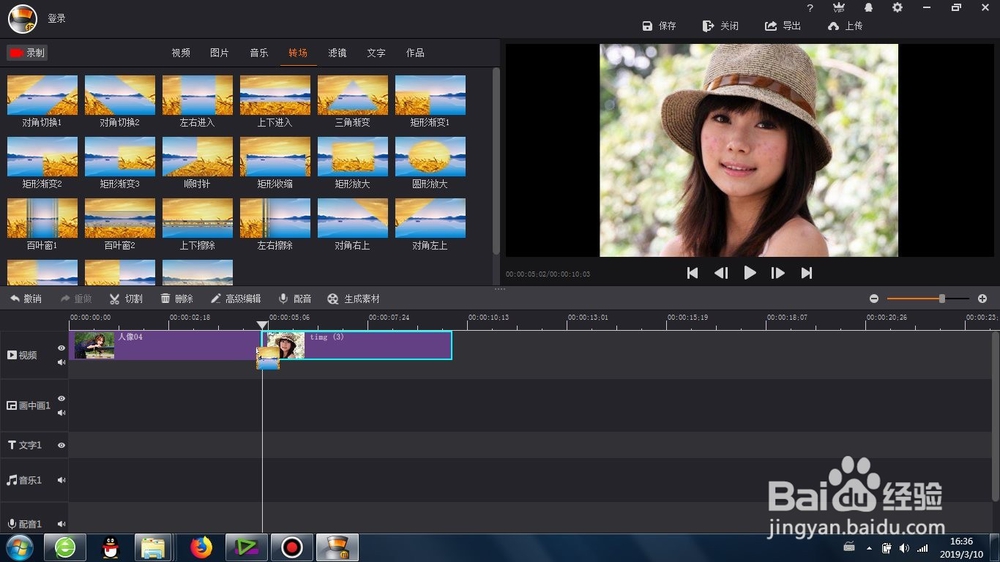Open the QQ penguin taskbar icon
This screenshot has width=1000, height=562.
click(x=110, y=547)
